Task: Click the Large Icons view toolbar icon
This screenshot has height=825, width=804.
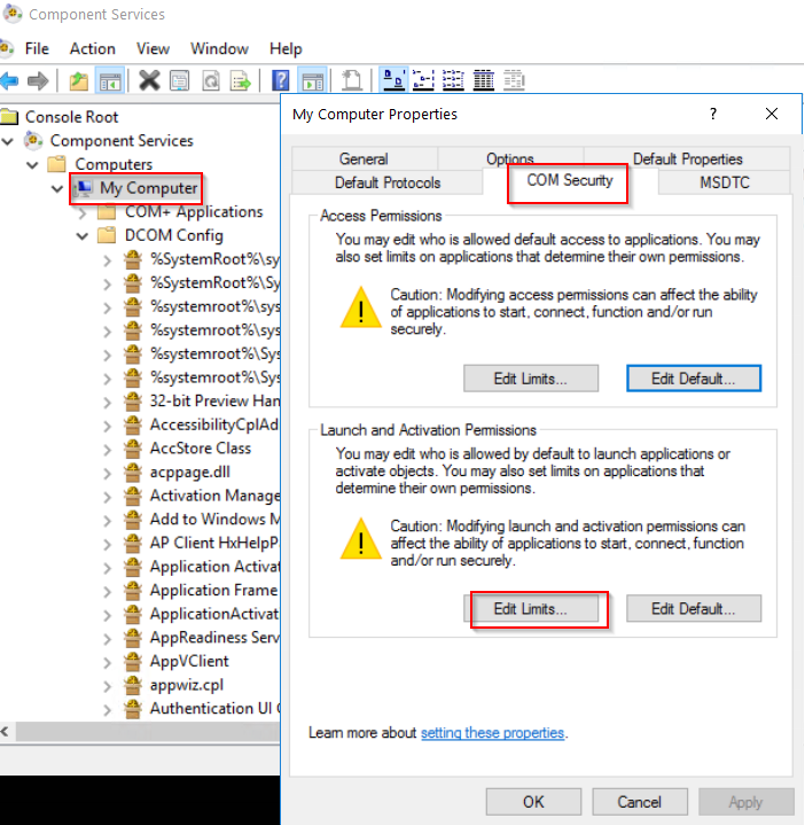Action: tap(394, 80)
